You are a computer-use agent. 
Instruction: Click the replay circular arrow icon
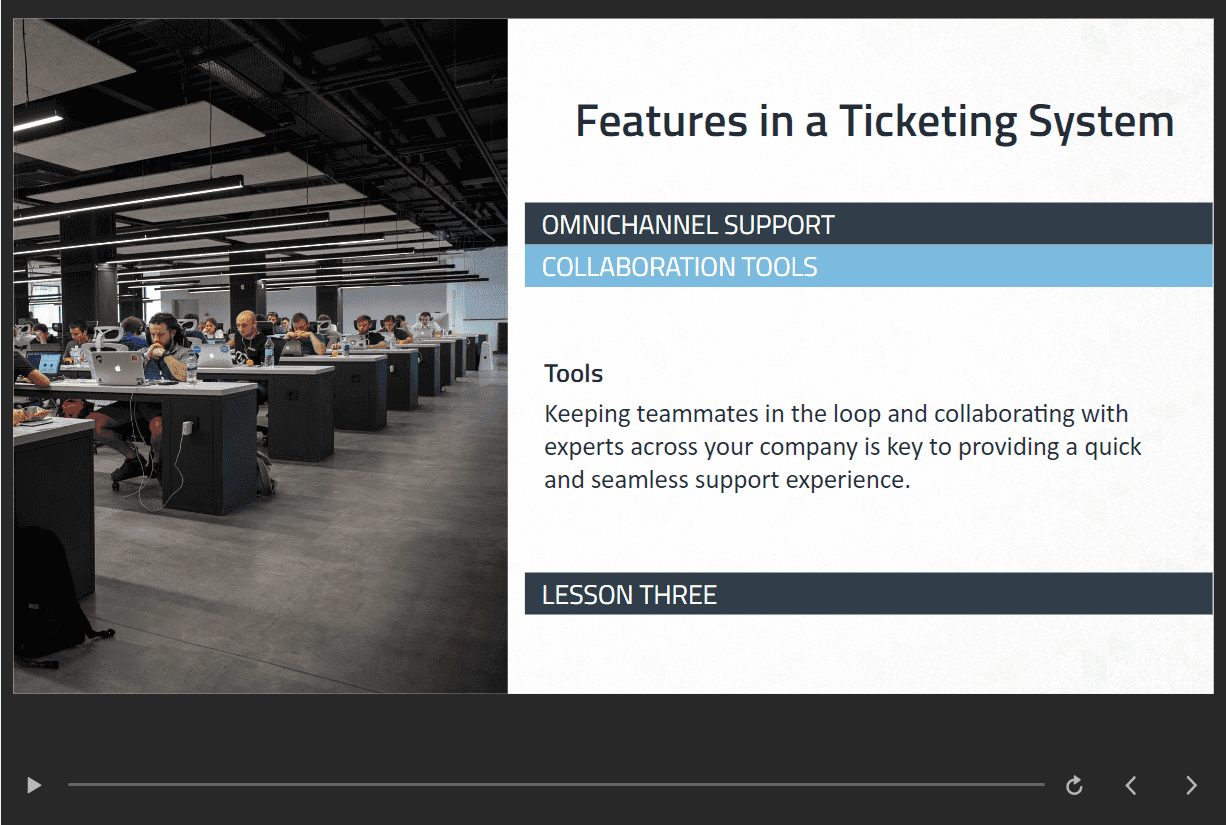(x=1074, y=785)
